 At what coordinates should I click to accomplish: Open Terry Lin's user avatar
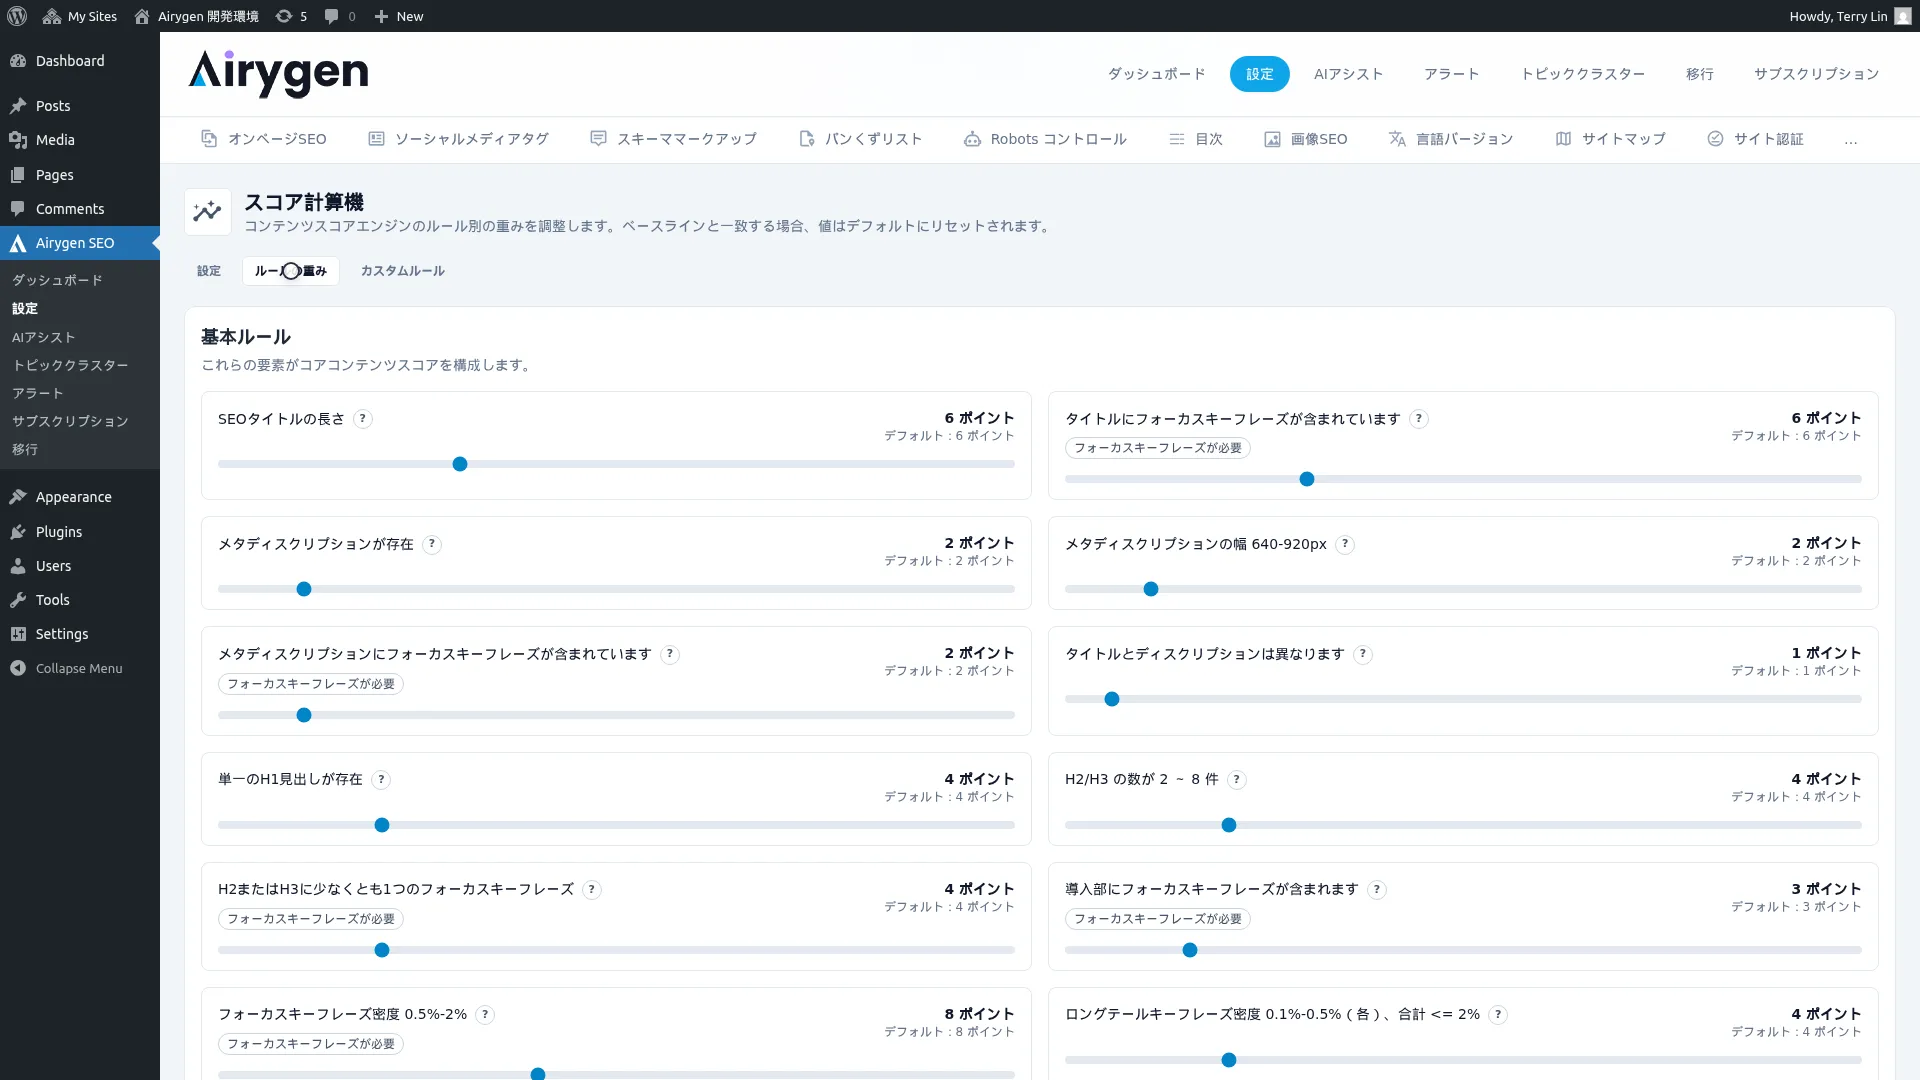click(x=1902, y=16)
